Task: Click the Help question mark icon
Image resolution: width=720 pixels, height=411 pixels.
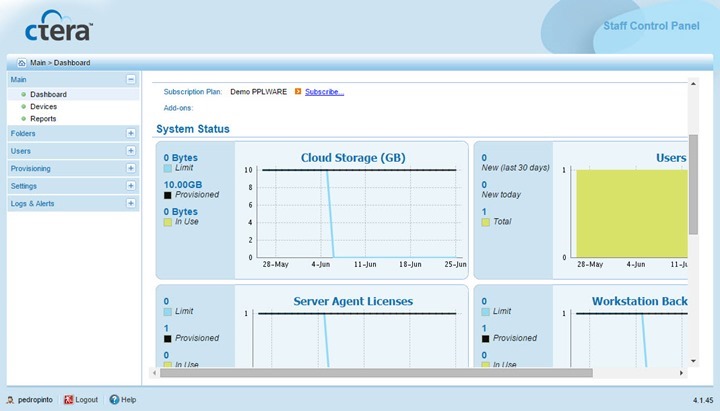Action: (x=114, y=400)
